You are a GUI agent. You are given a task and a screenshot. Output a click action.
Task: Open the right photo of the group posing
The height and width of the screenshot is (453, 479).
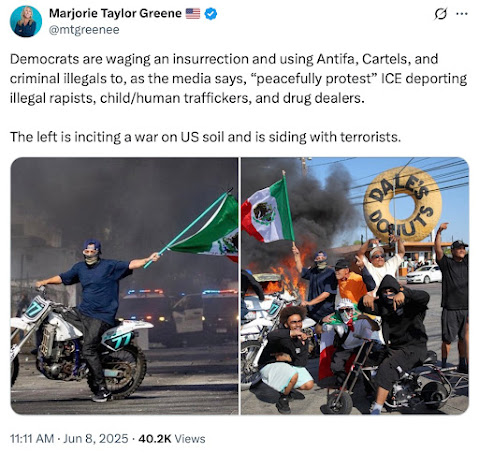coord(355,286)
